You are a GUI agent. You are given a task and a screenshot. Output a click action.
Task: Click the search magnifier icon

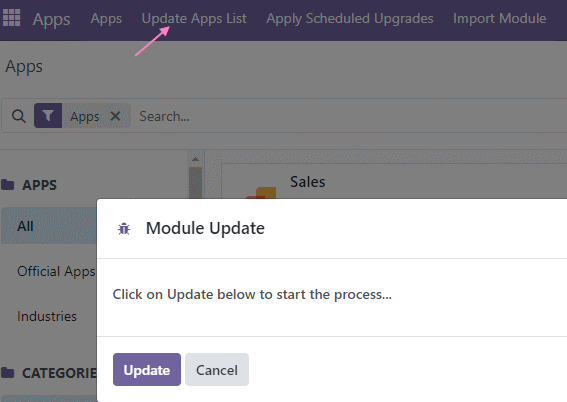(x=19, y=116)
